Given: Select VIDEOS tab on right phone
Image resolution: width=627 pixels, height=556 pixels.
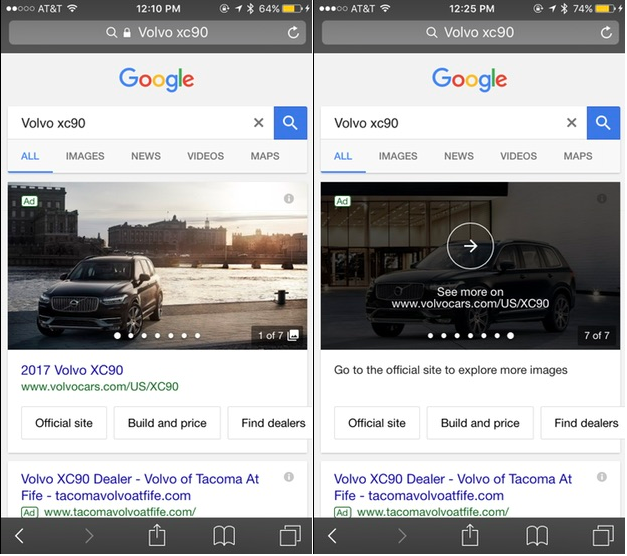Looking at the screenshot, I should (x=519, y=156).
